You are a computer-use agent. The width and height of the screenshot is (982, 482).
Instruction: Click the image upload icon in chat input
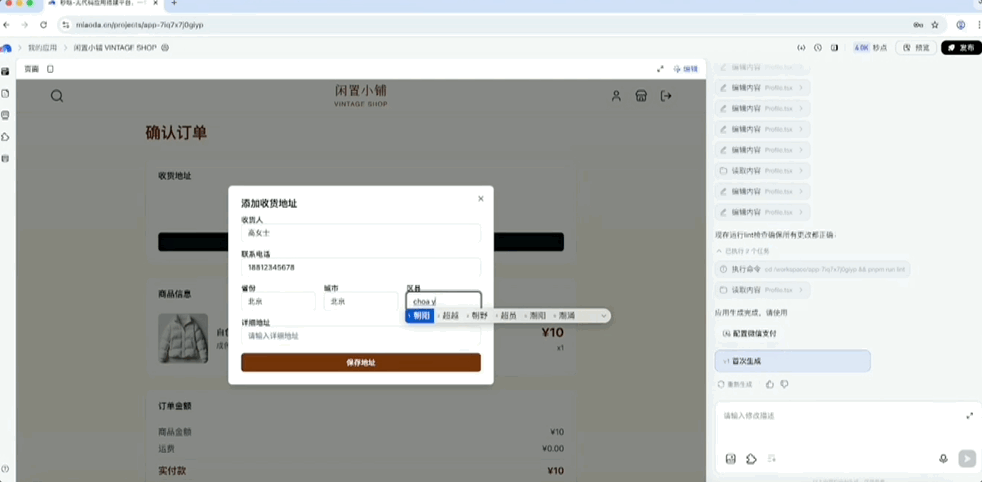[731, 458]
